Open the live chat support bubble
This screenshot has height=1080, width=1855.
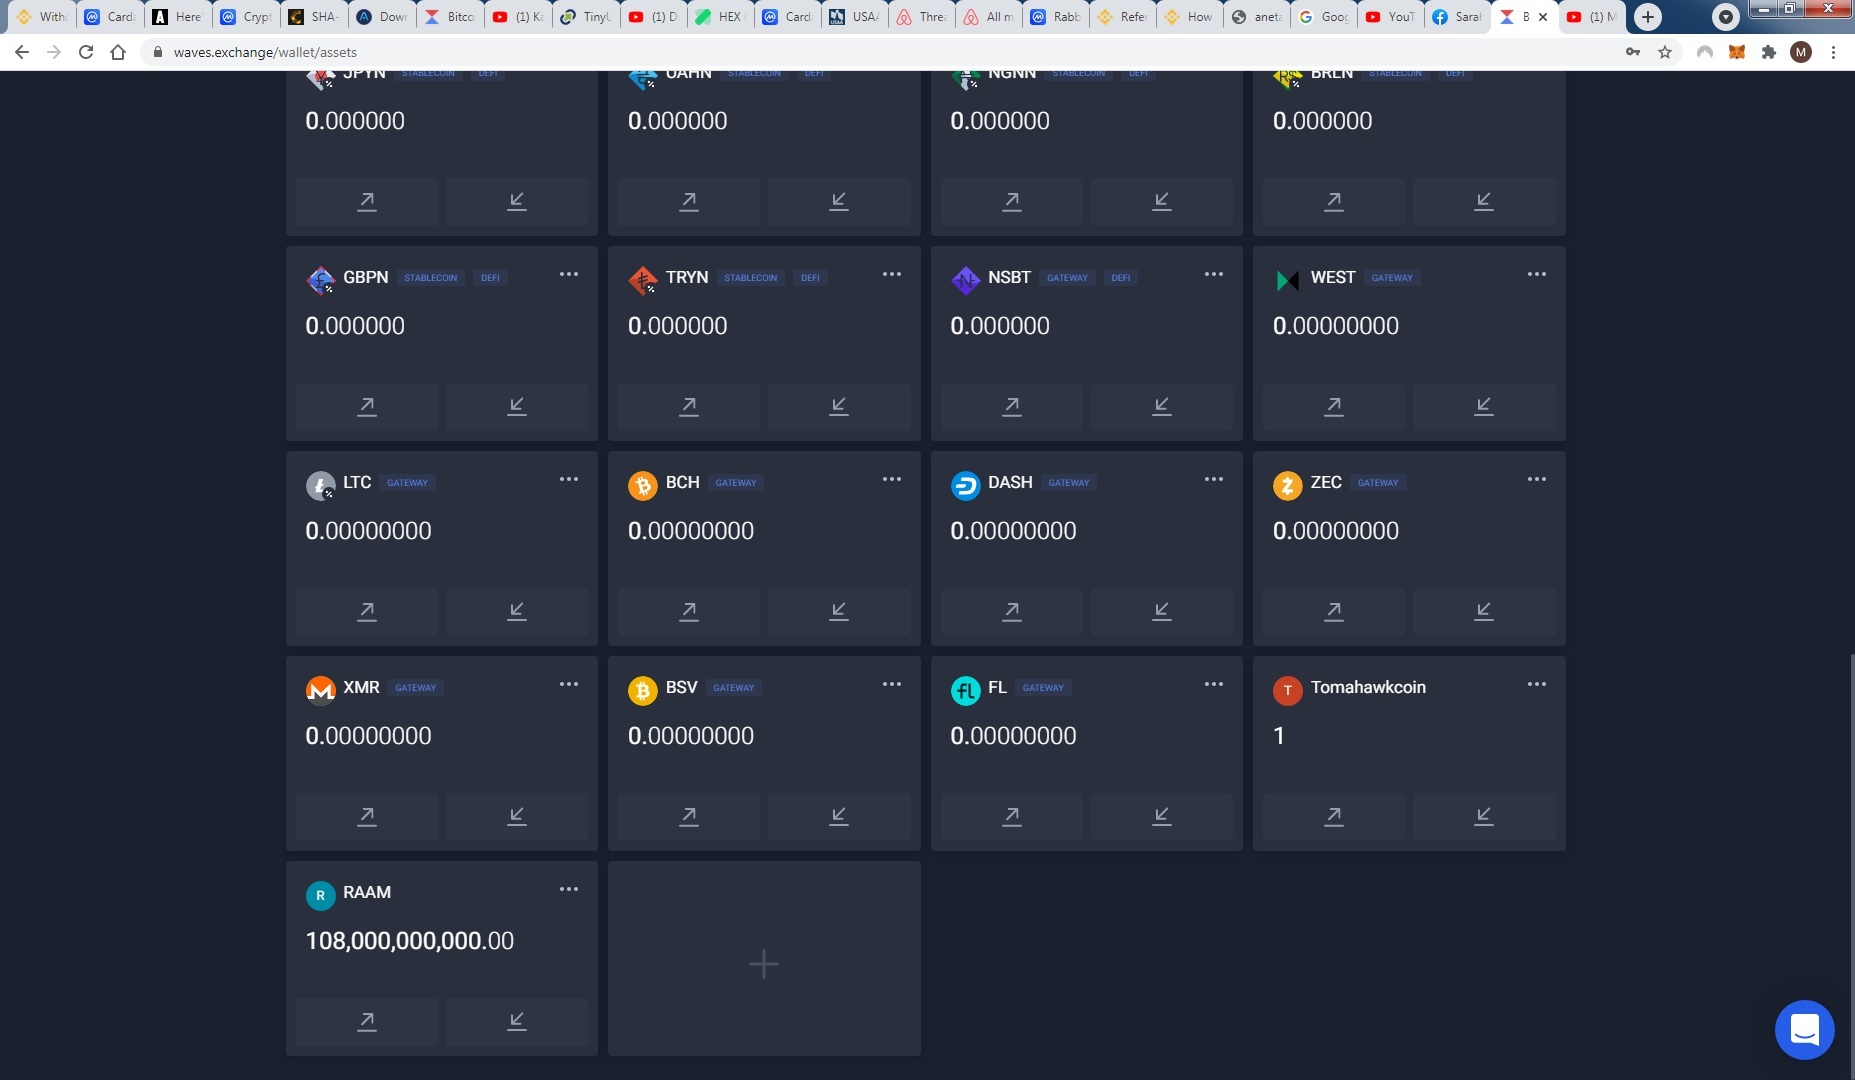coord(1804,1029)
